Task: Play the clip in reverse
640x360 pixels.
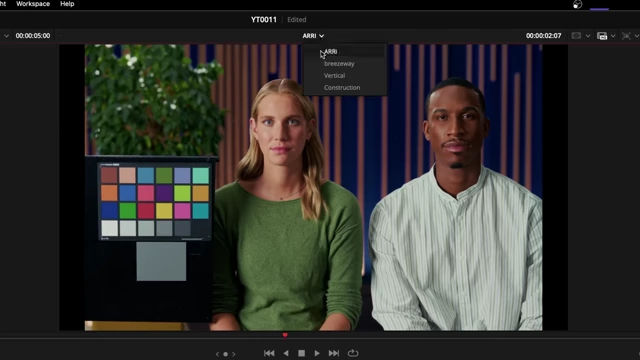Action: click(286, 353)
